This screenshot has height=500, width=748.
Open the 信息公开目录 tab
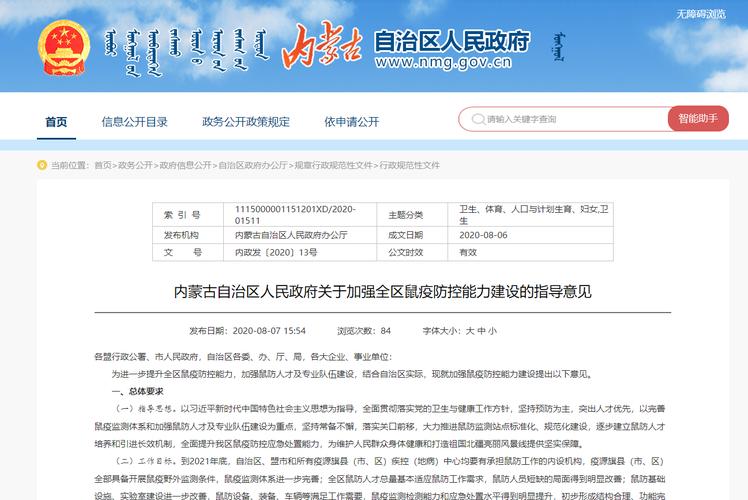click(135, 122)
